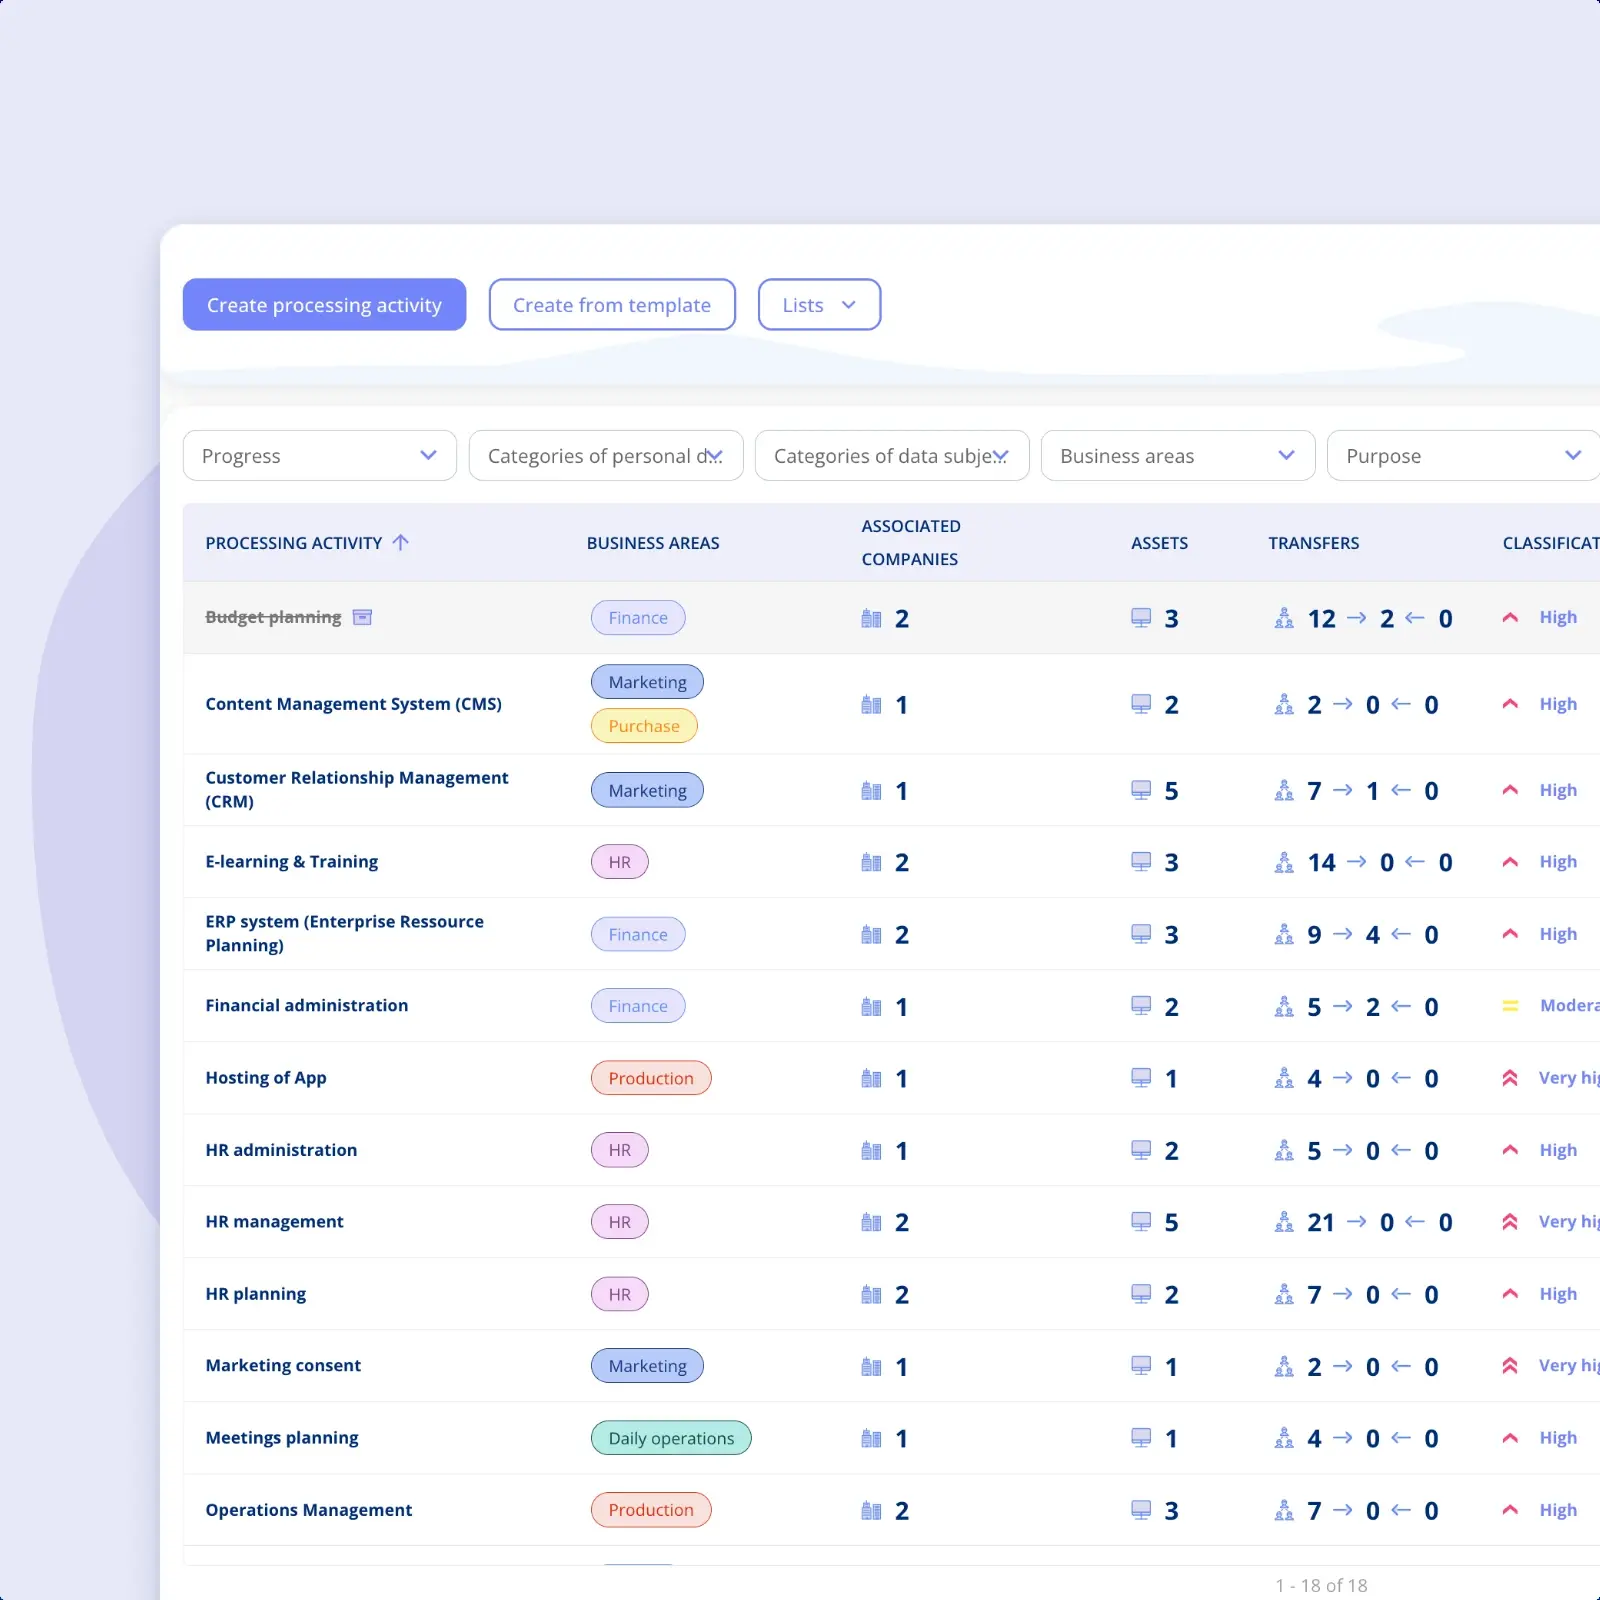Open Content Management System (CMS) activity
Viewport: 1600px width, 1600px height.
(x=353, y=704)
